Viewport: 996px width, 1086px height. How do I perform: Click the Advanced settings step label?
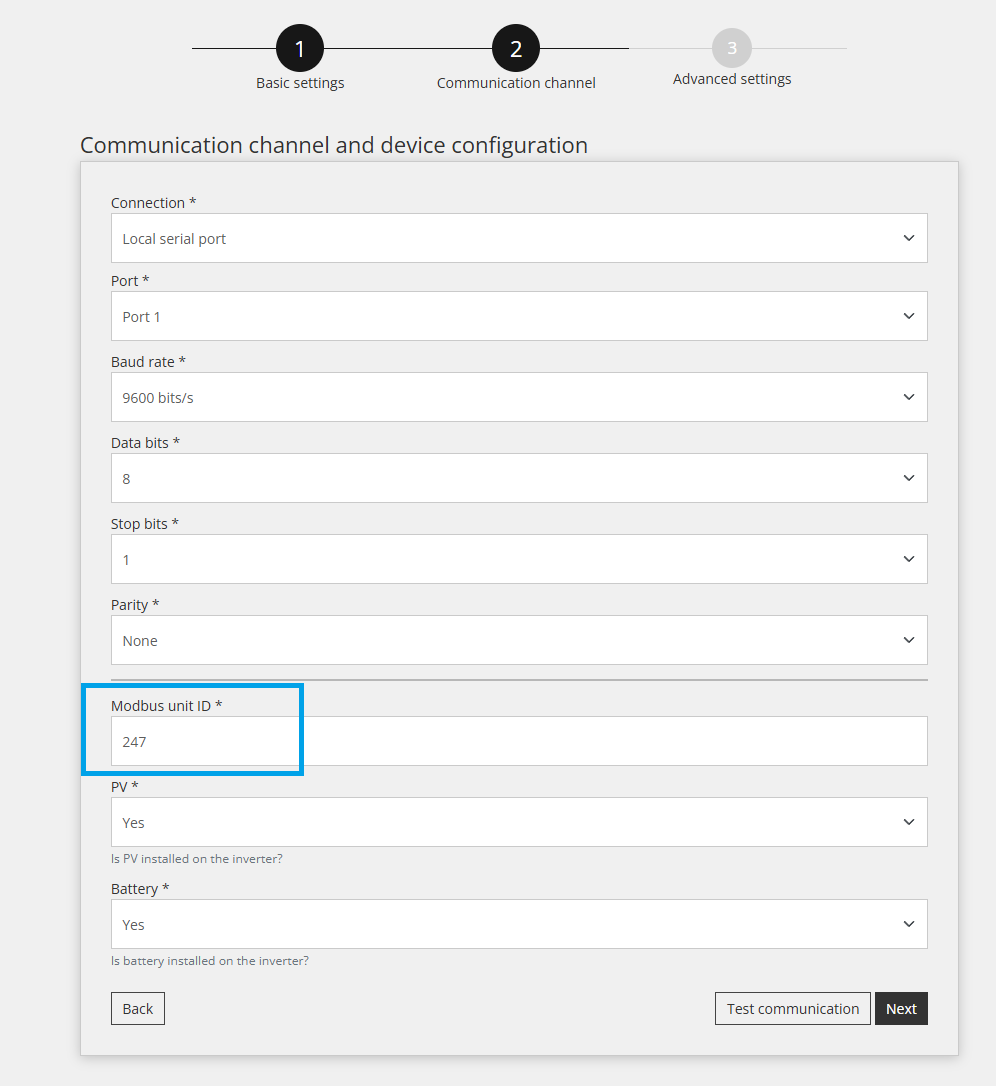(731, 79)
